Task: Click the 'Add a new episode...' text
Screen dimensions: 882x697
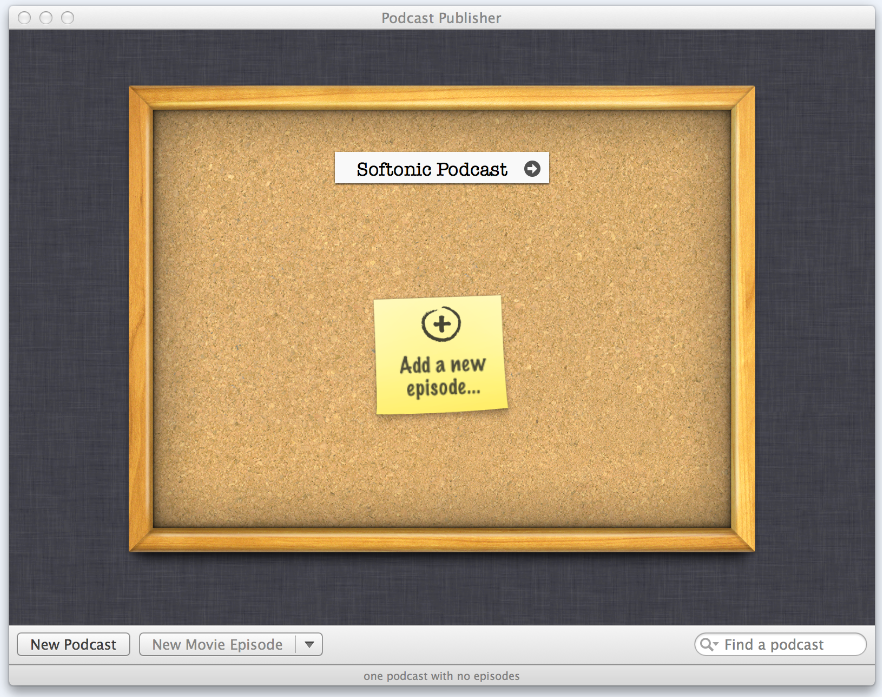Action: [x=441, y=376]
